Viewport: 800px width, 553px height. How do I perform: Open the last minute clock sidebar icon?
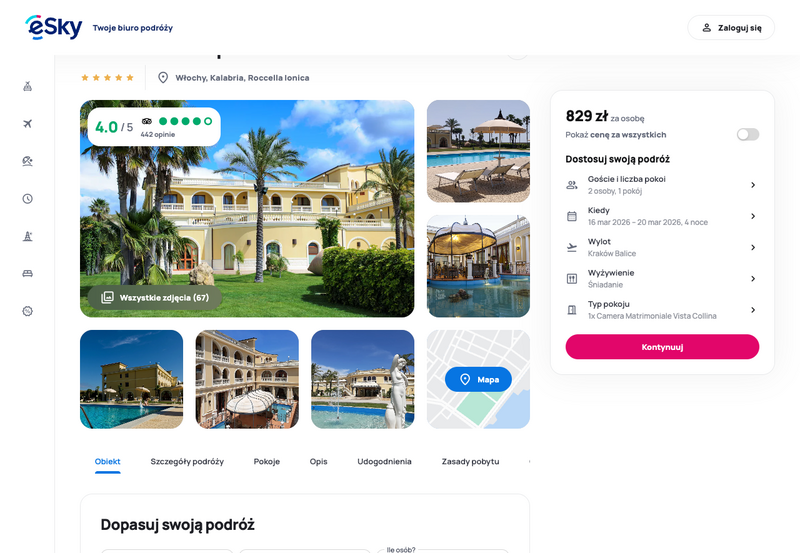click(x=28, y=198)
